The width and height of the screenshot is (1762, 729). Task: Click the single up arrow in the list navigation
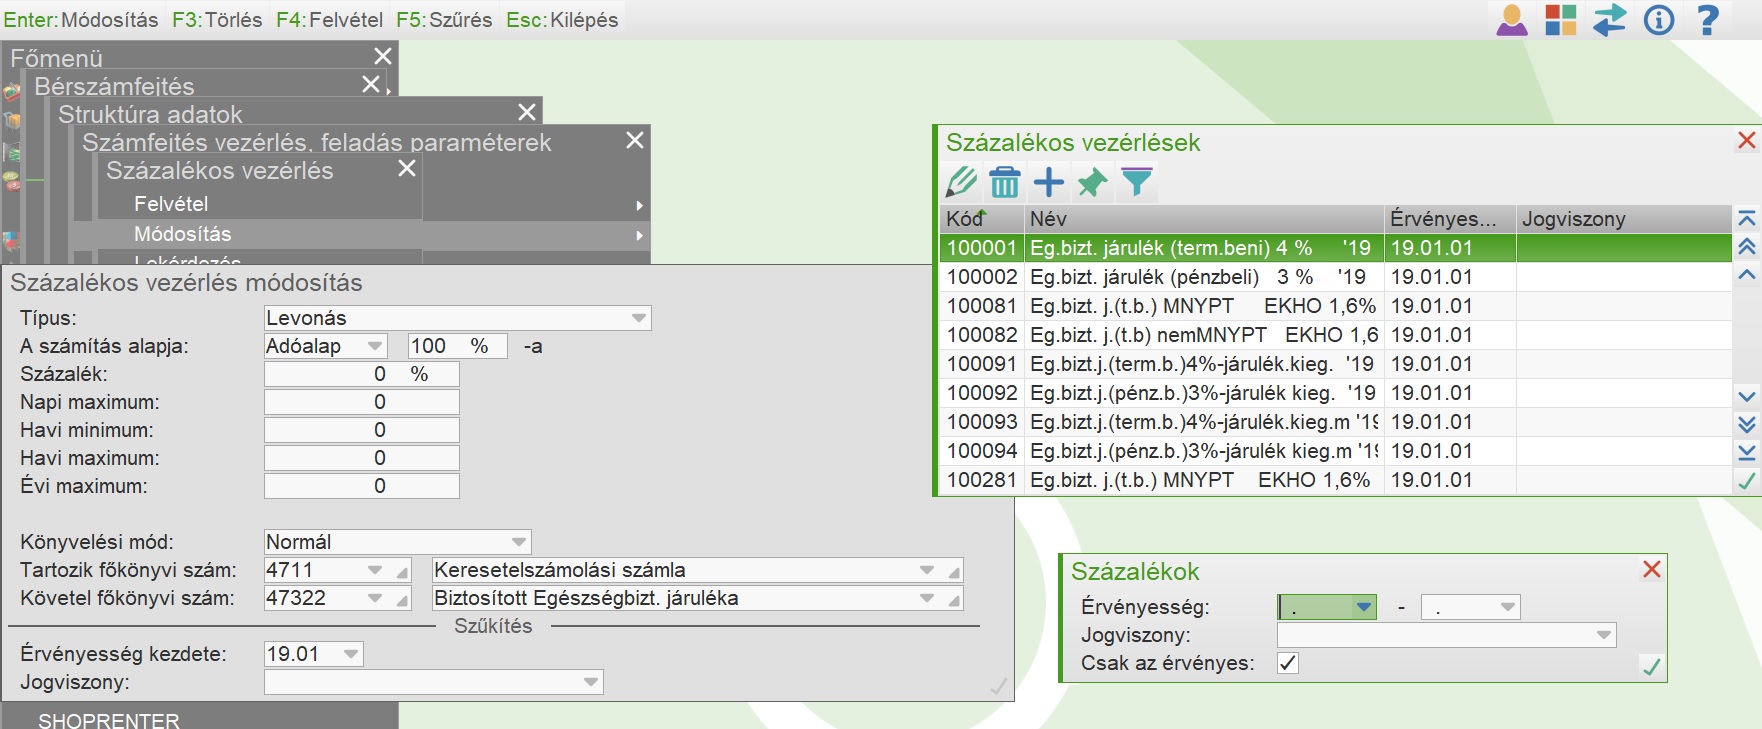point(1747,274)
